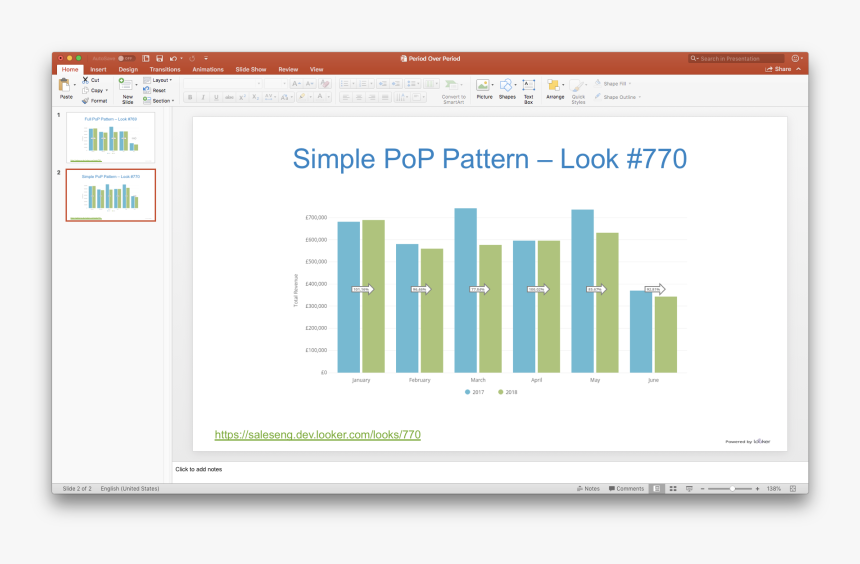
Task: Clear all text formatting
Action: [x=325, y=83]
